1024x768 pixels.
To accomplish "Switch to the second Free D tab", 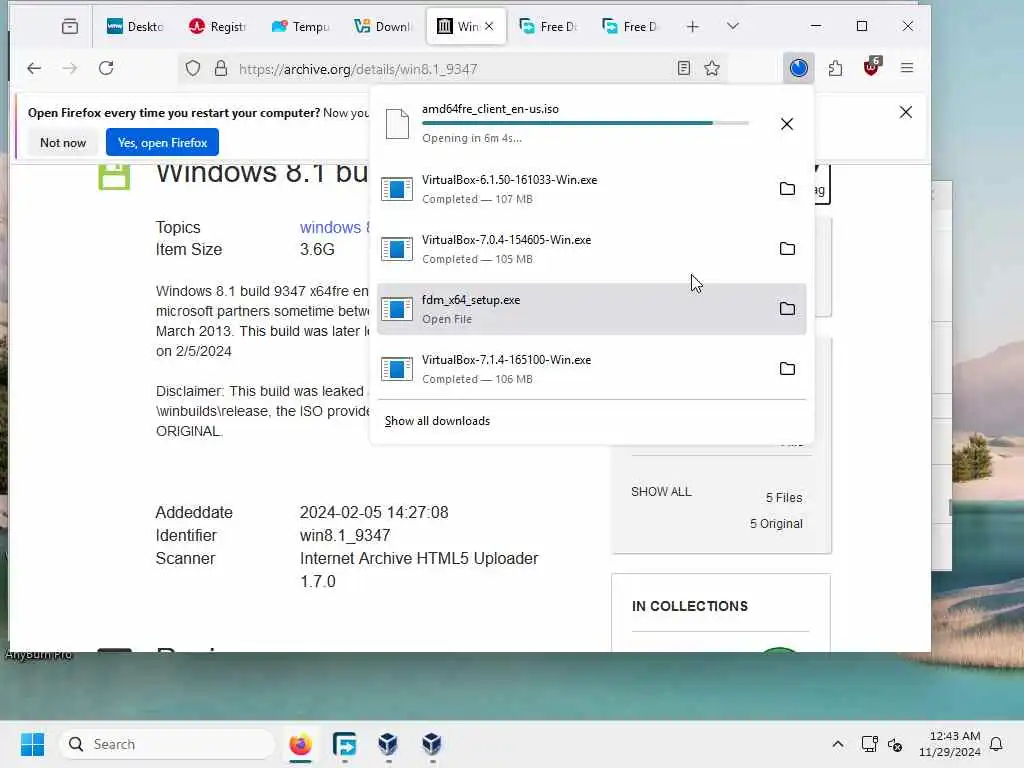I will point(631,26).
